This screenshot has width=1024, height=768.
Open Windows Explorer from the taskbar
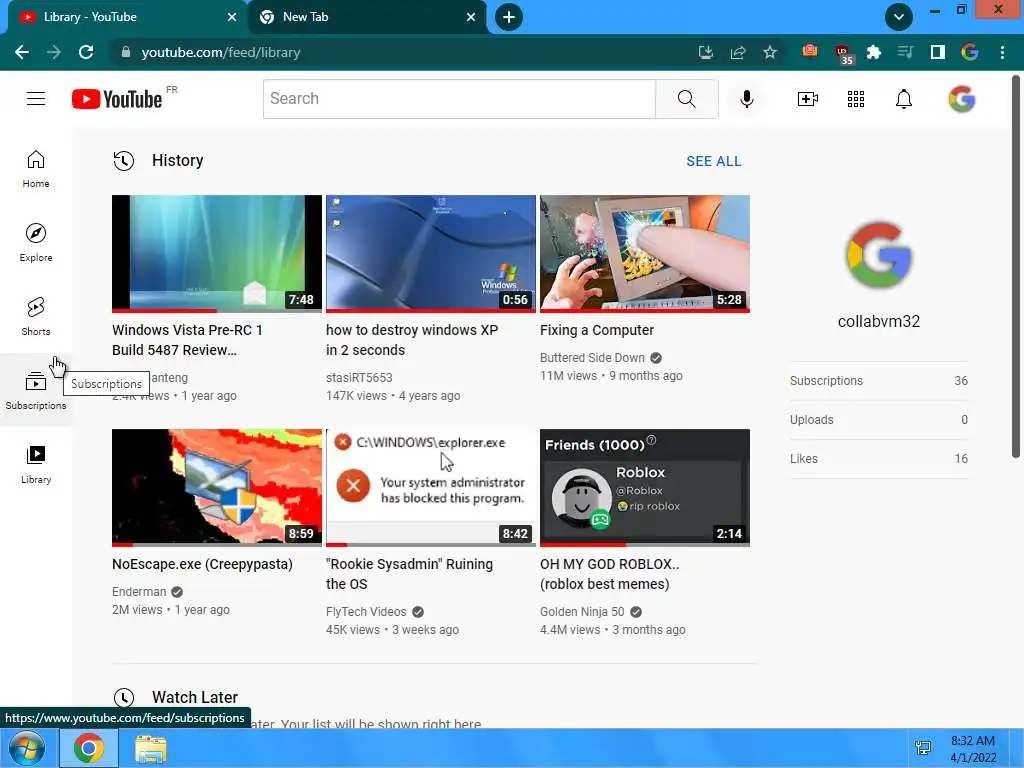coord(151,749)
